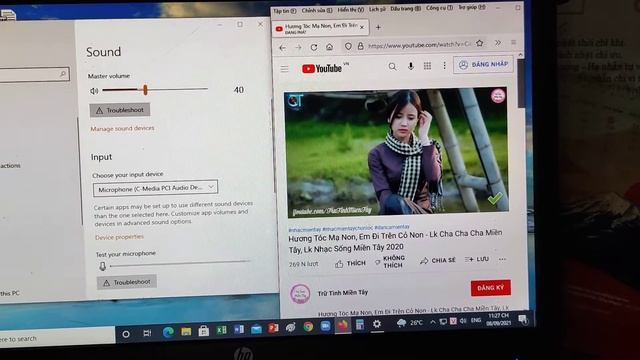Open Zoom from taskbar

[325, 326]
